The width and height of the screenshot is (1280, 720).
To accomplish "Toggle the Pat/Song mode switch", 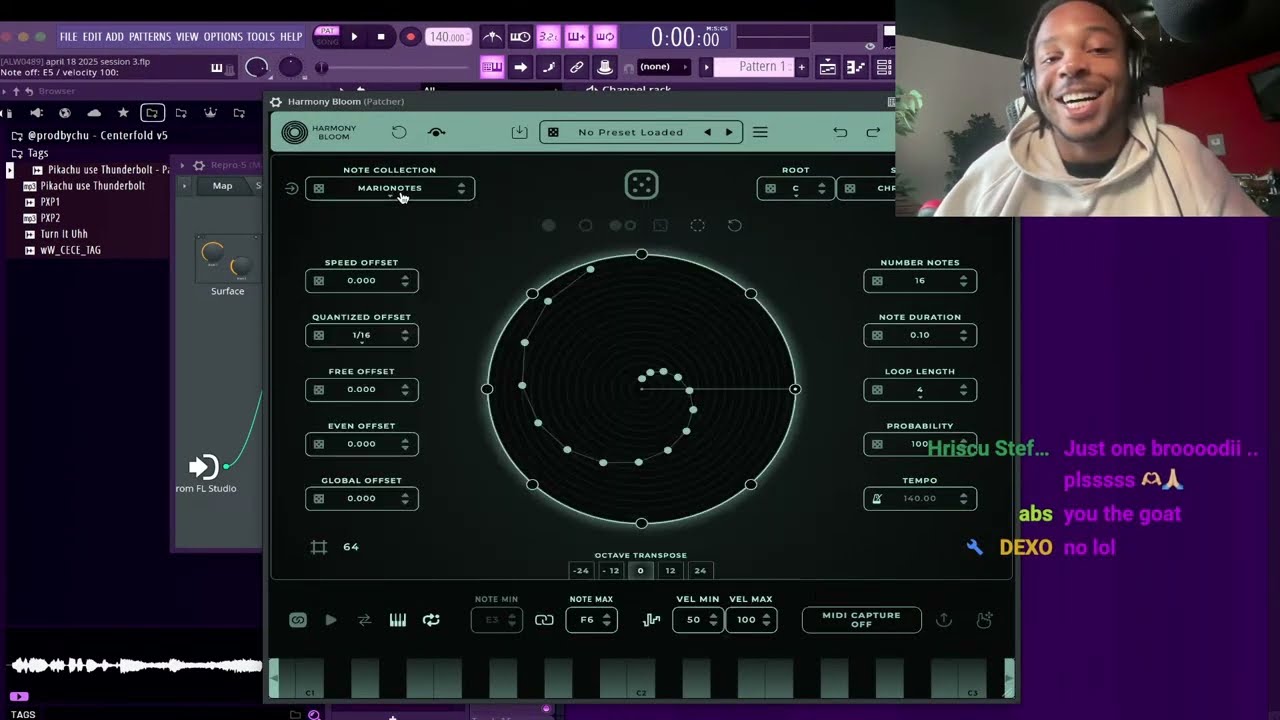I will click(327, 37).
